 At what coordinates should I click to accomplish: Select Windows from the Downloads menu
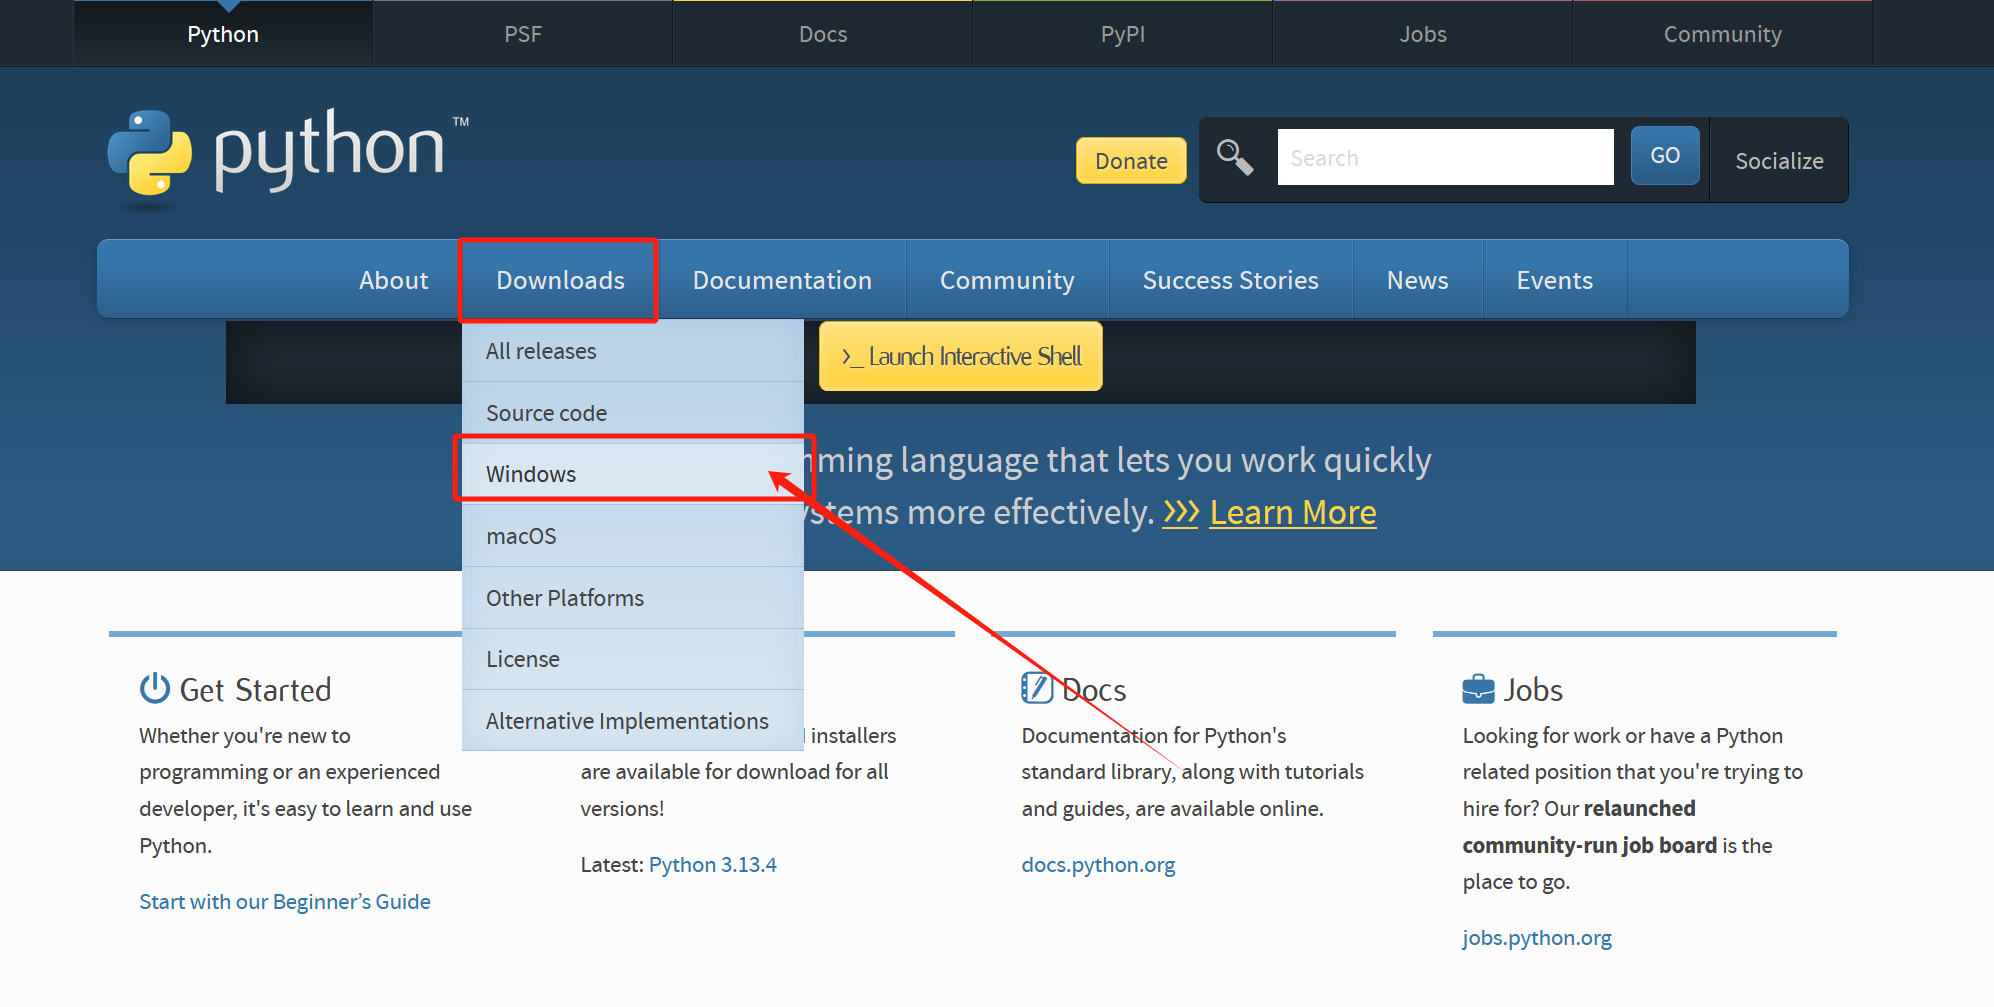pyautogui.click(x=531, y=474)
